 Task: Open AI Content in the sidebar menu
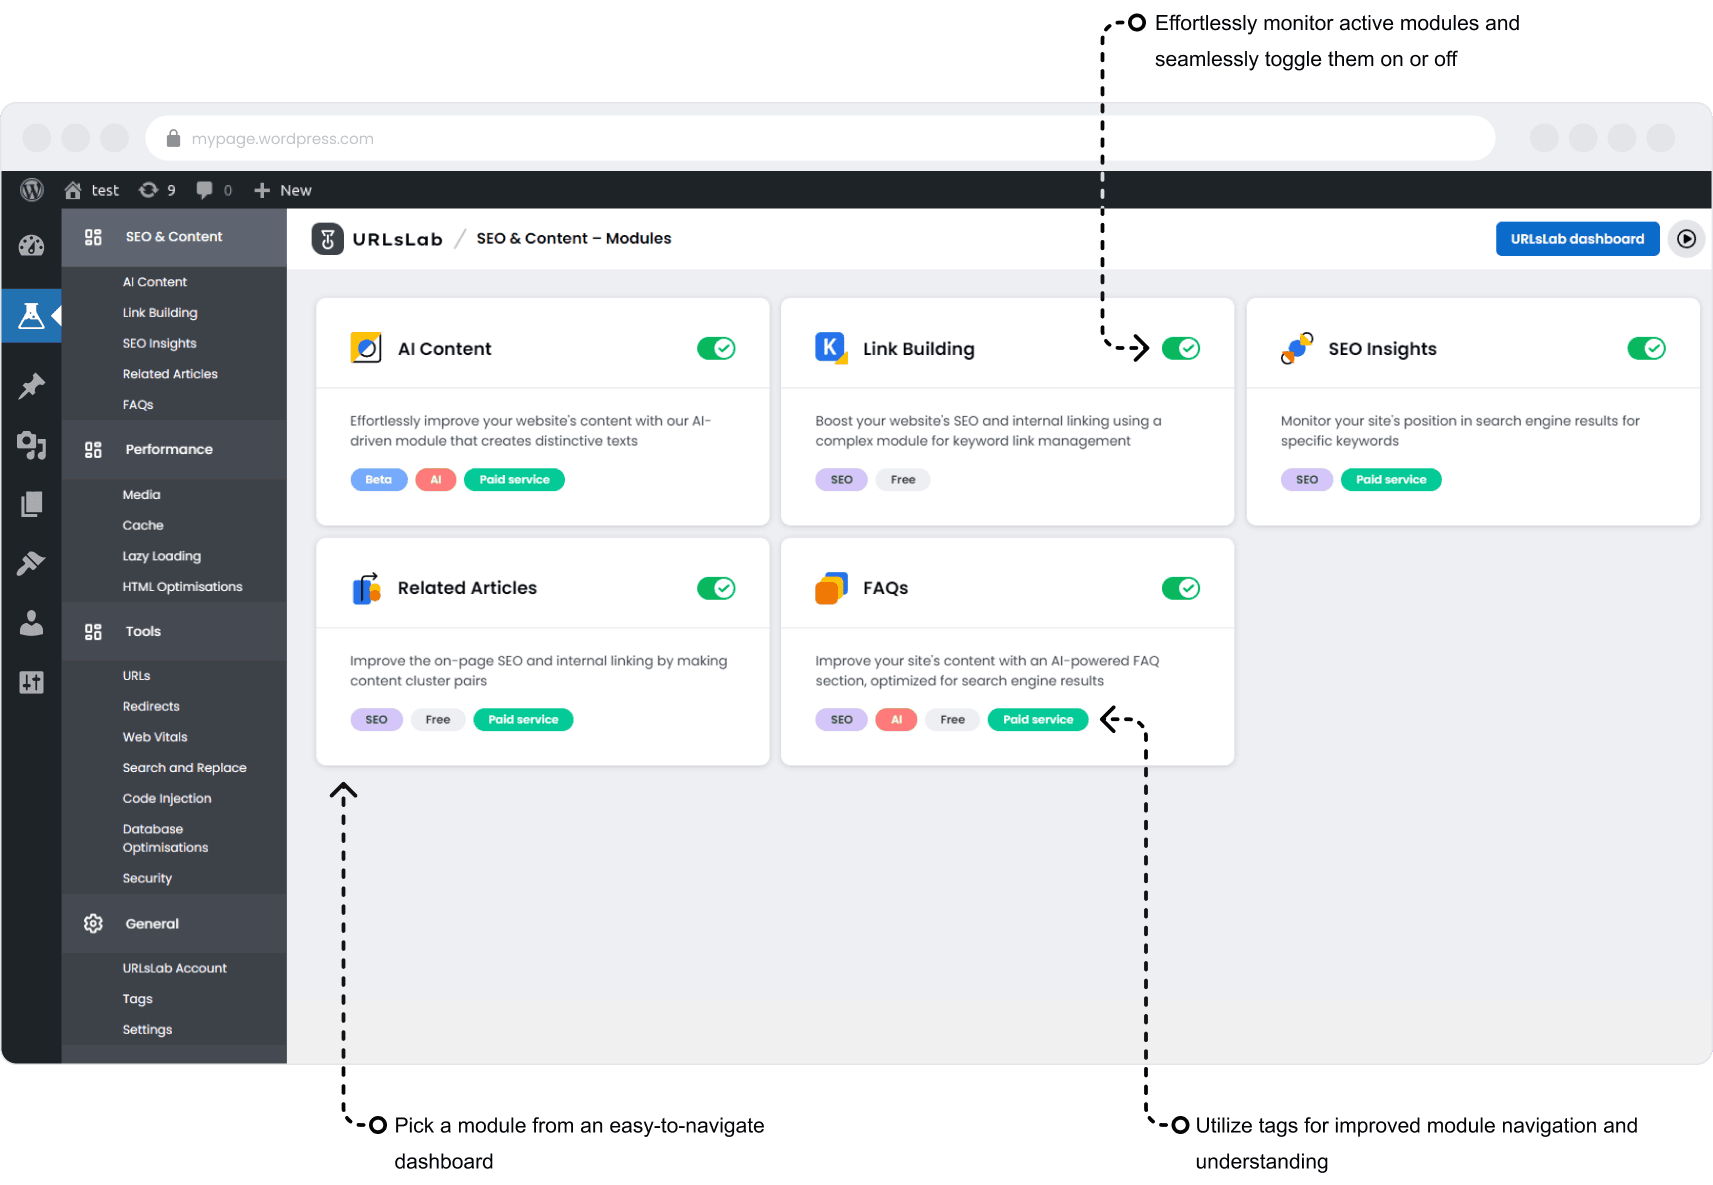point(155,282)
